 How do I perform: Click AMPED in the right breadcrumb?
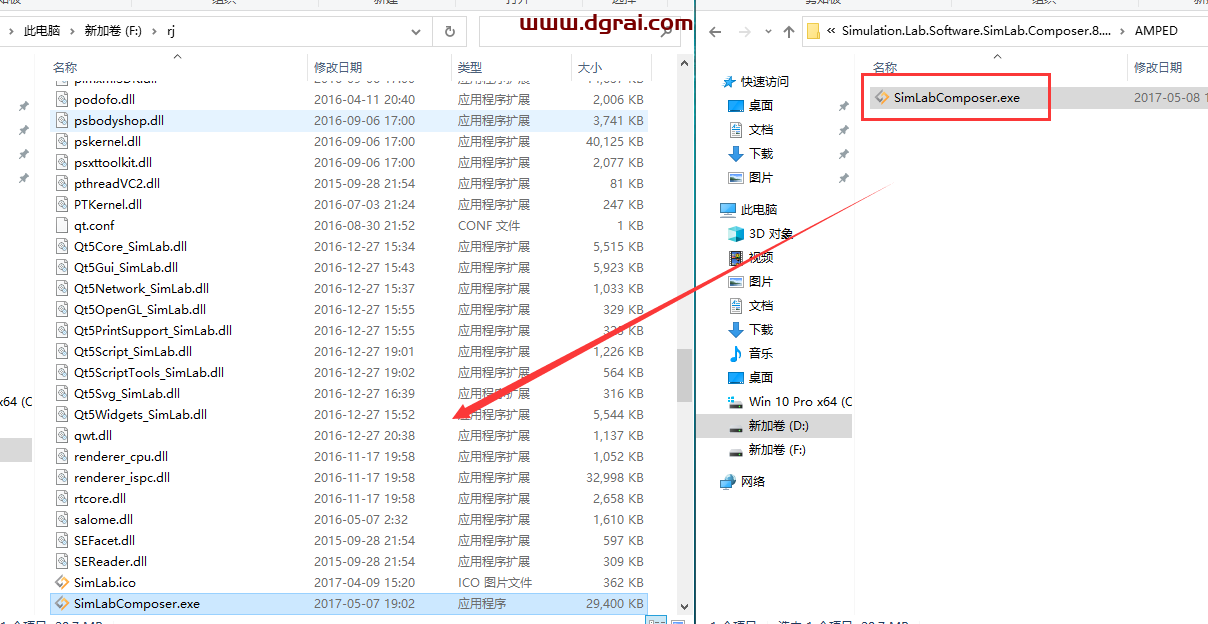(1156, 31)
